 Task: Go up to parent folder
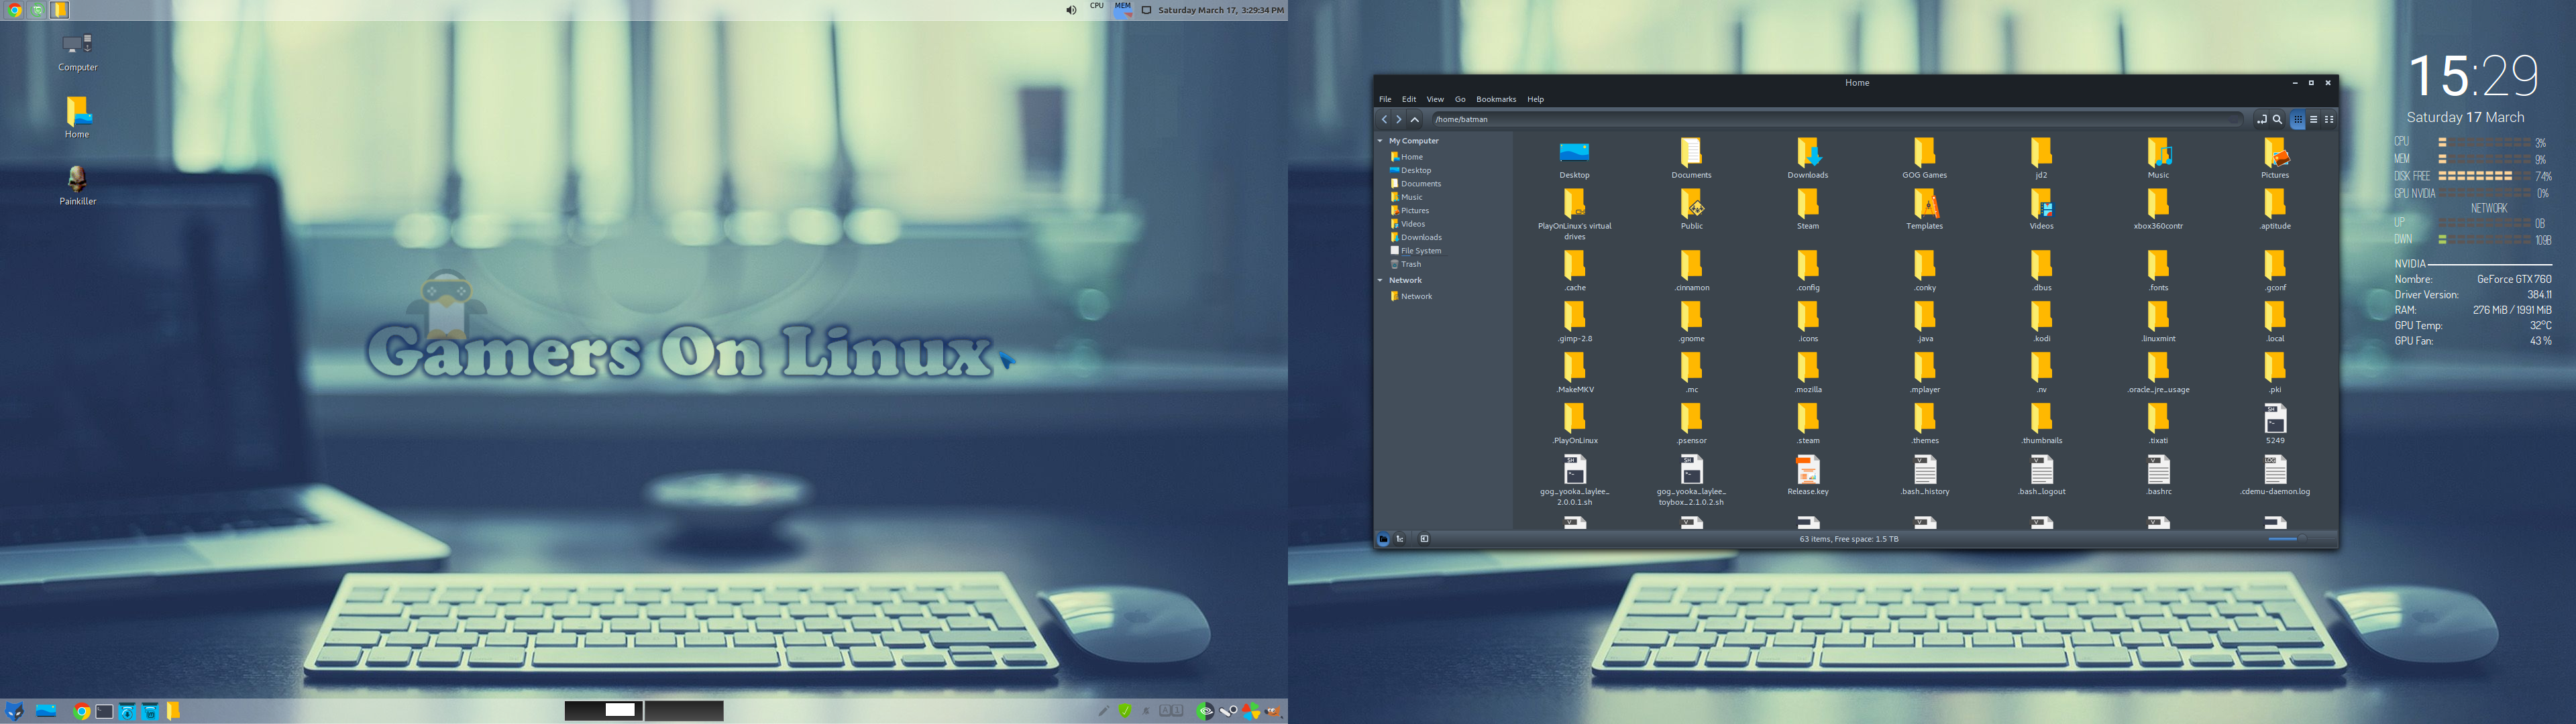(x=1415, y=119)
